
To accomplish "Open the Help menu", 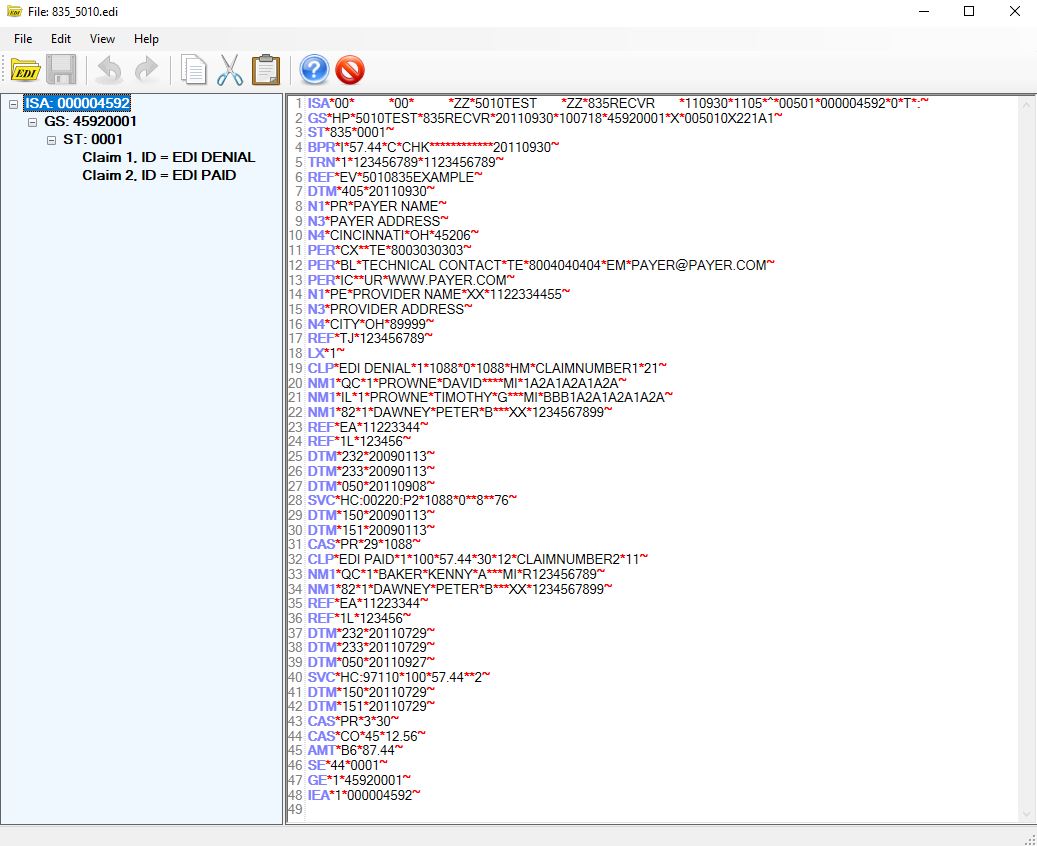I will tap(146, 39).
